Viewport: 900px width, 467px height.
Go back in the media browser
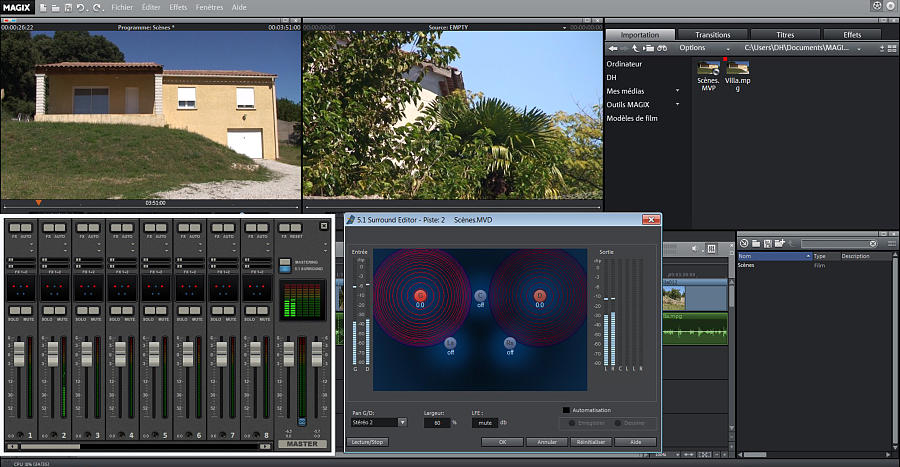[x=613, y=48]
